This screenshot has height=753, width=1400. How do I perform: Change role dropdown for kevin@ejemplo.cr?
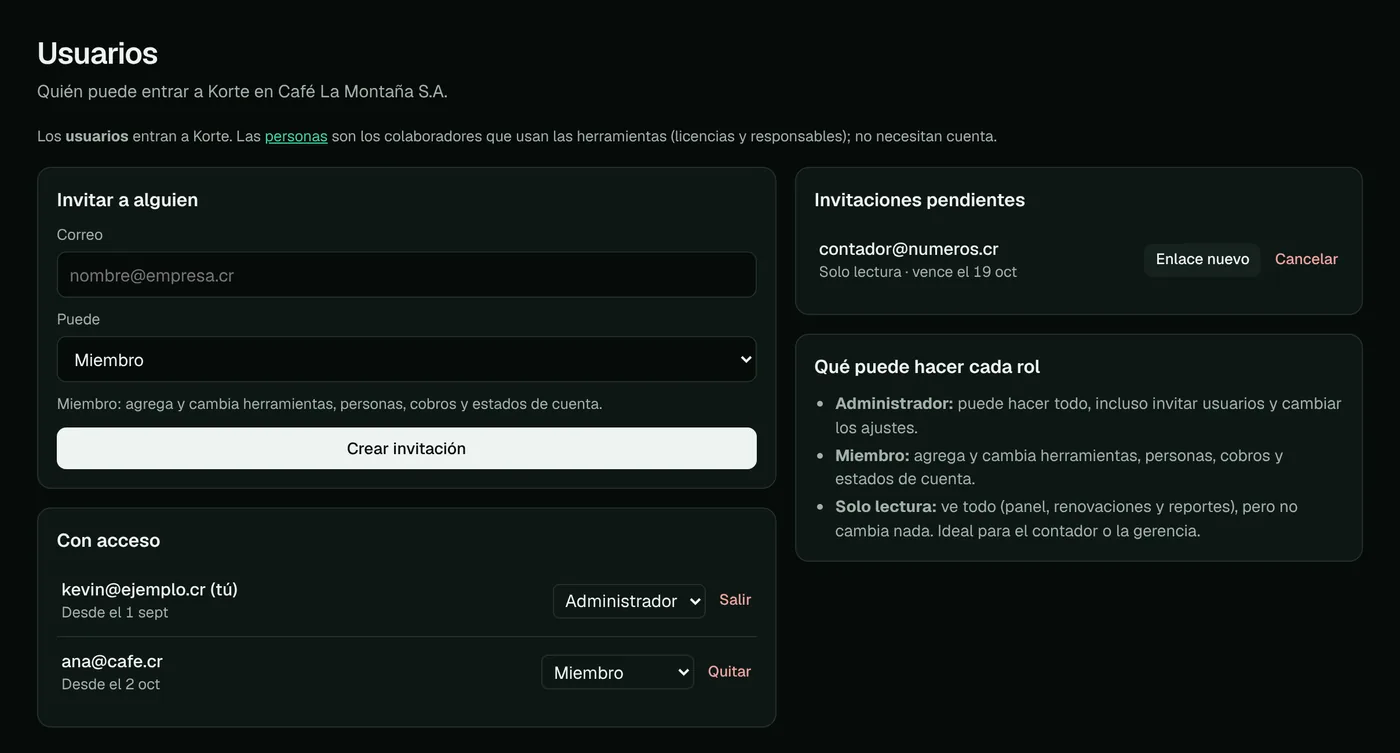[629, 601]
